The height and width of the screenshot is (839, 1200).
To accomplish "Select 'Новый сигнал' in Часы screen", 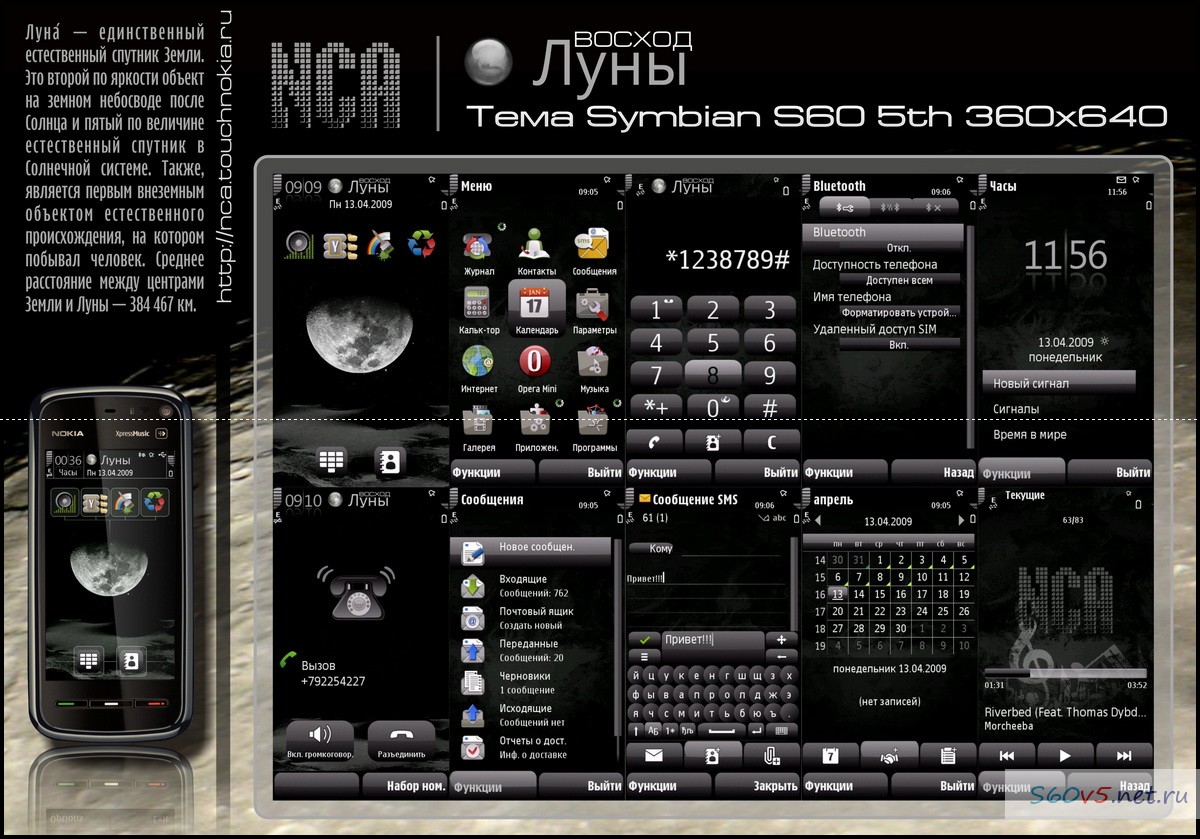I will [1059, 383].
